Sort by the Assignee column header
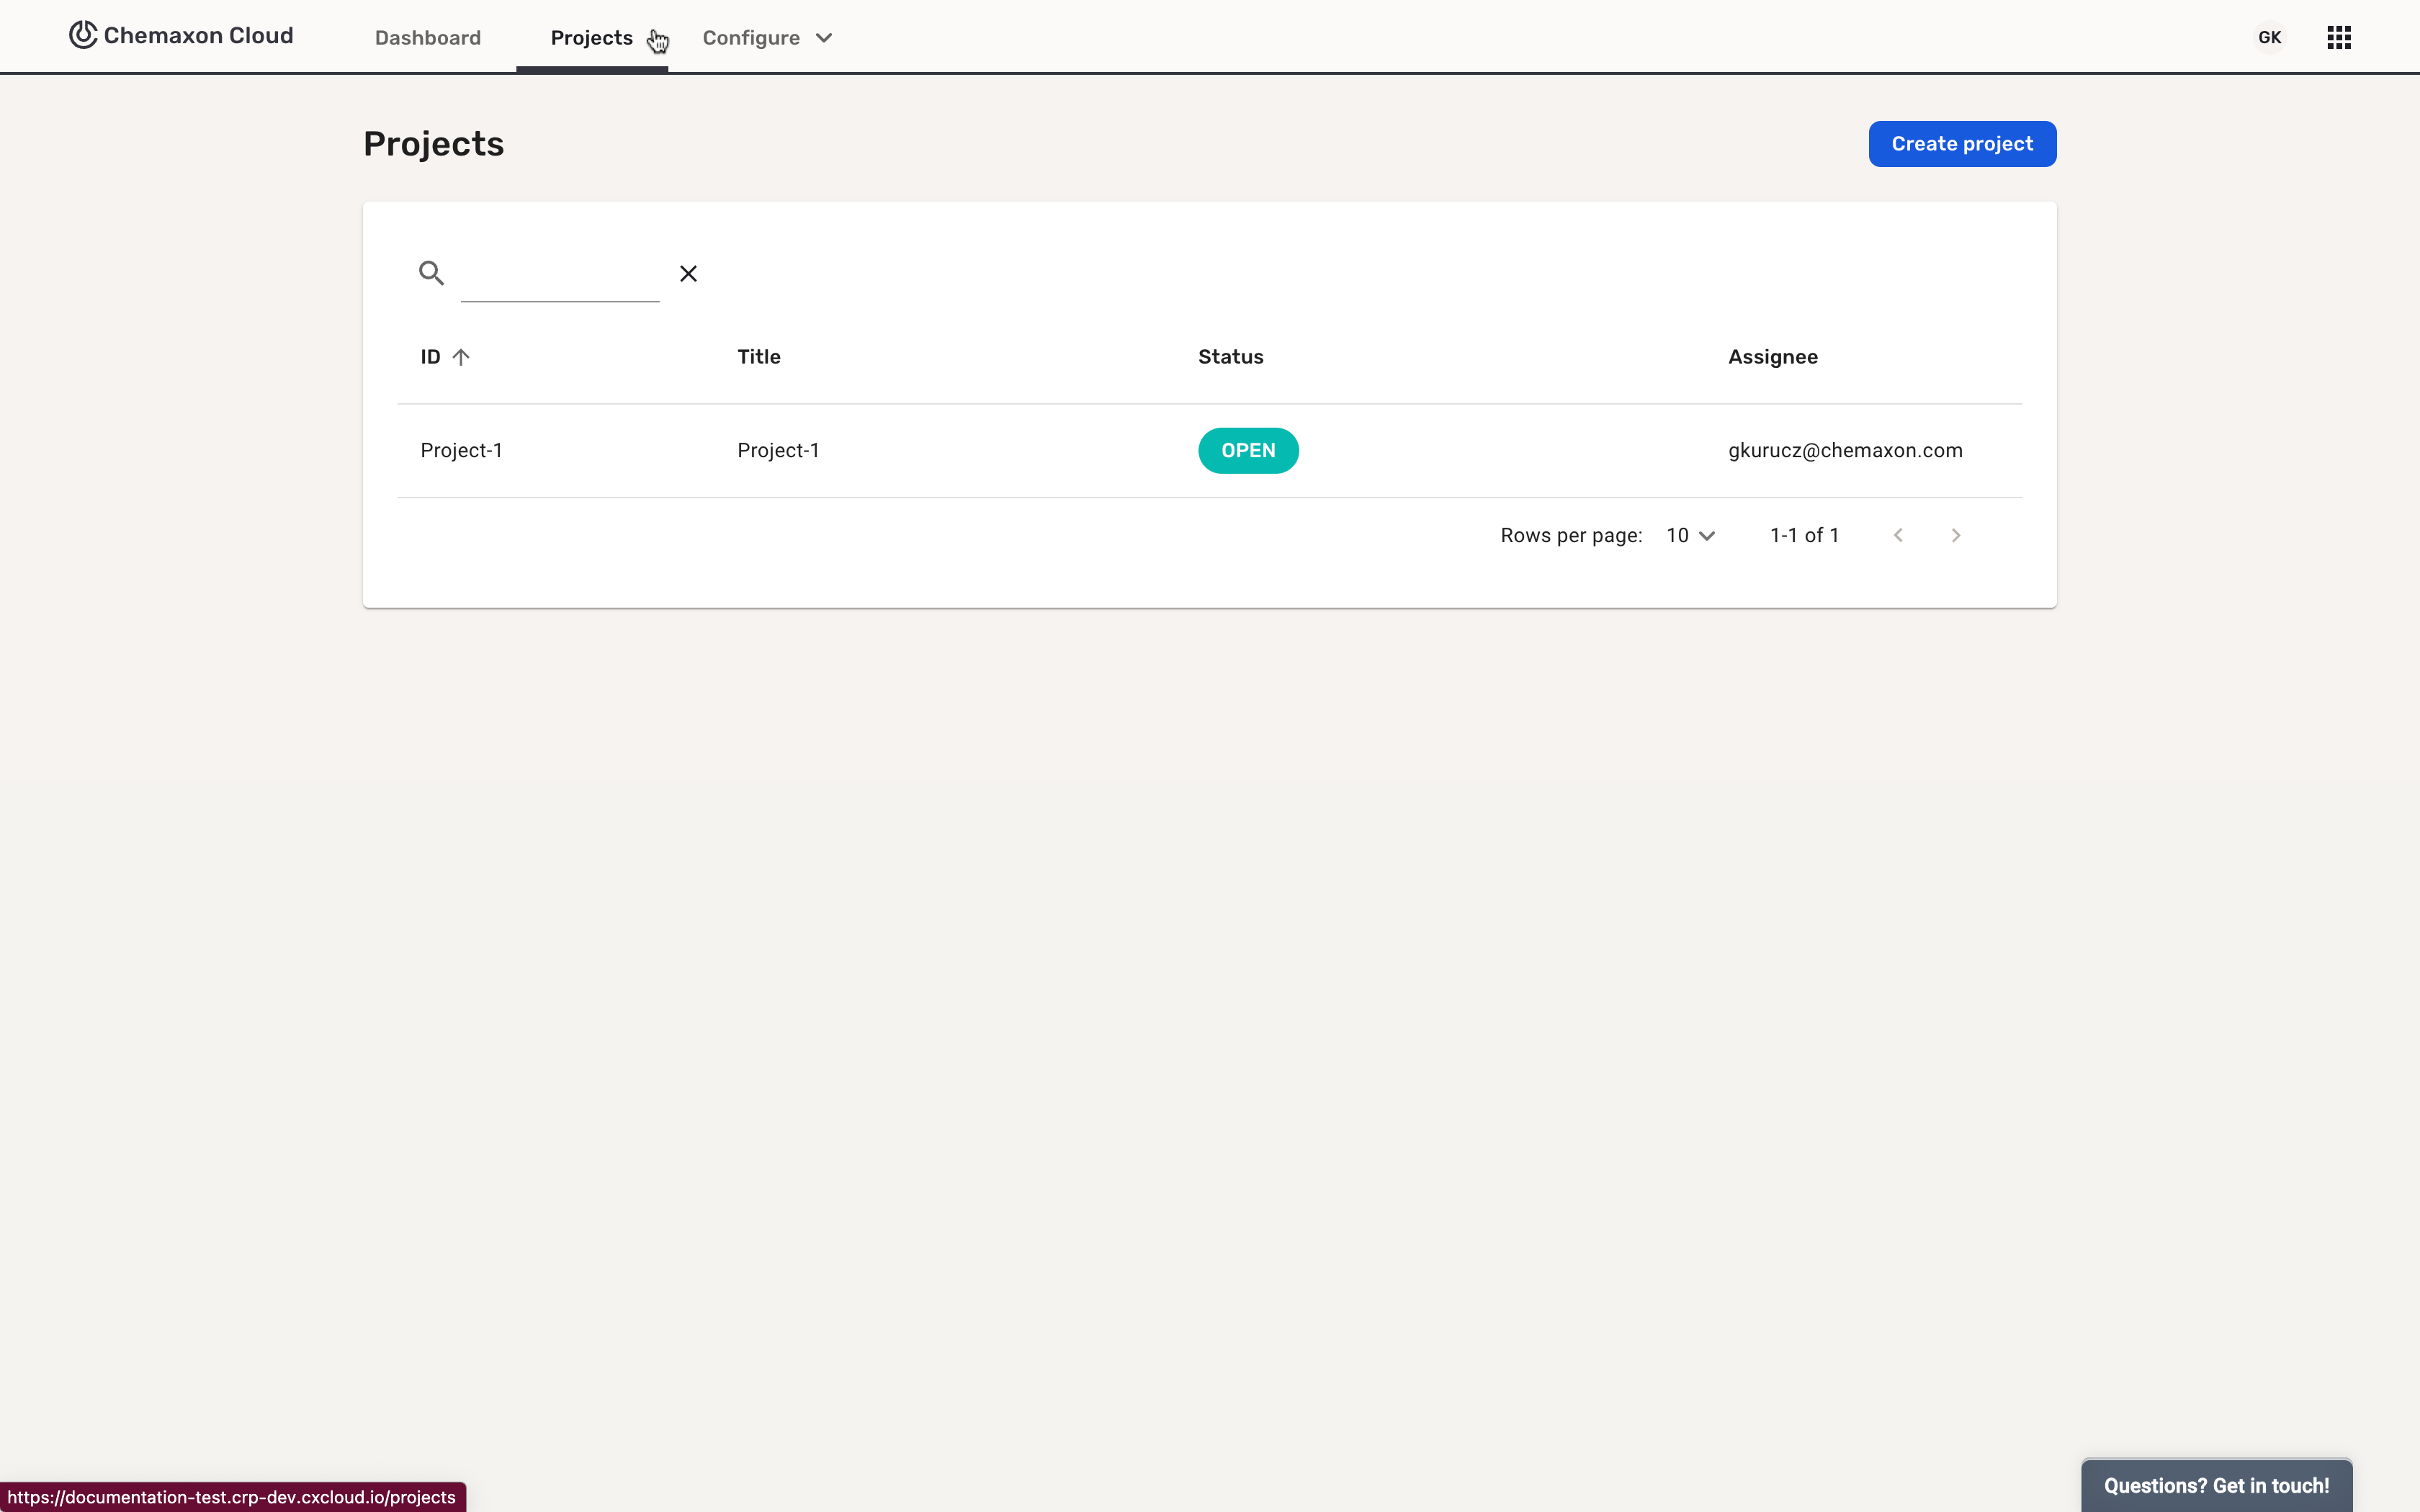The height and width of the screenshot is (1512, 2420). (1772, 357)
